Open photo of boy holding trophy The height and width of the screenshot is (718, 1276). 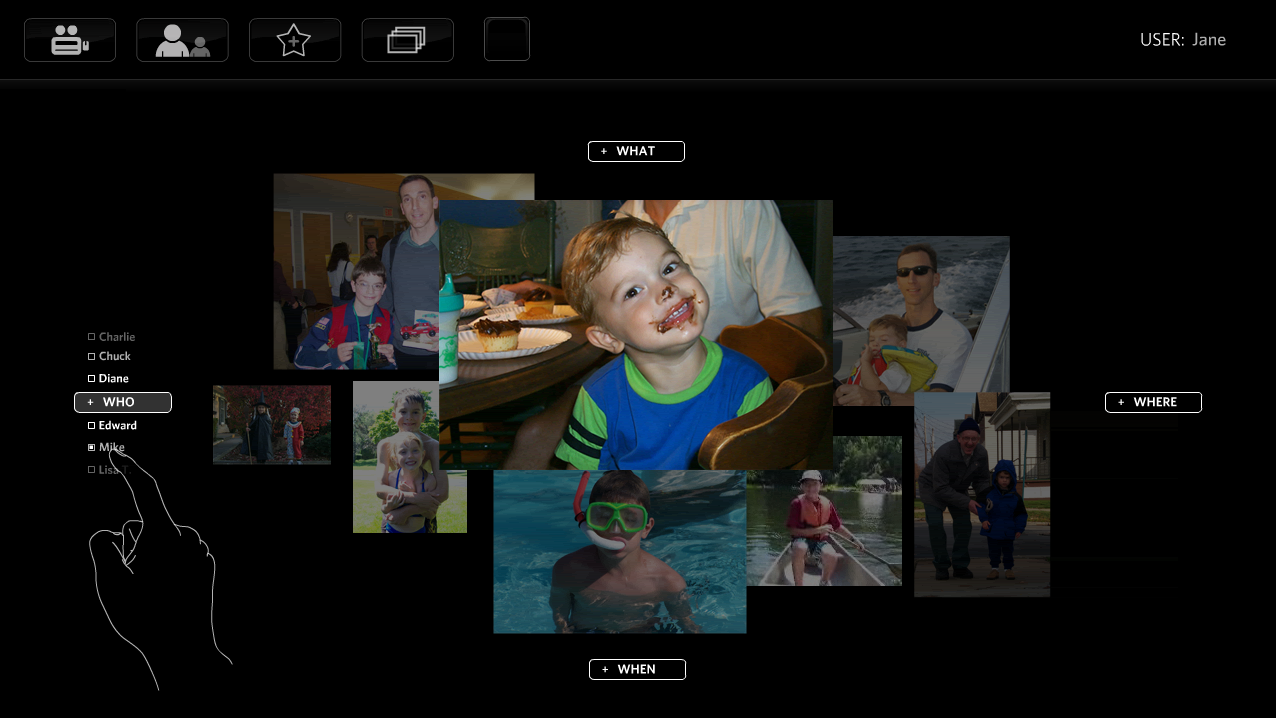[x=356, y=271]
